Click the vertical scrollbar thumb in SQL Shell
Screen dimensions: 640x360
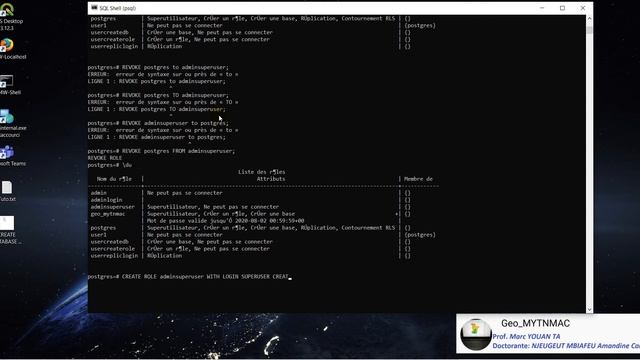click(589, 29)
